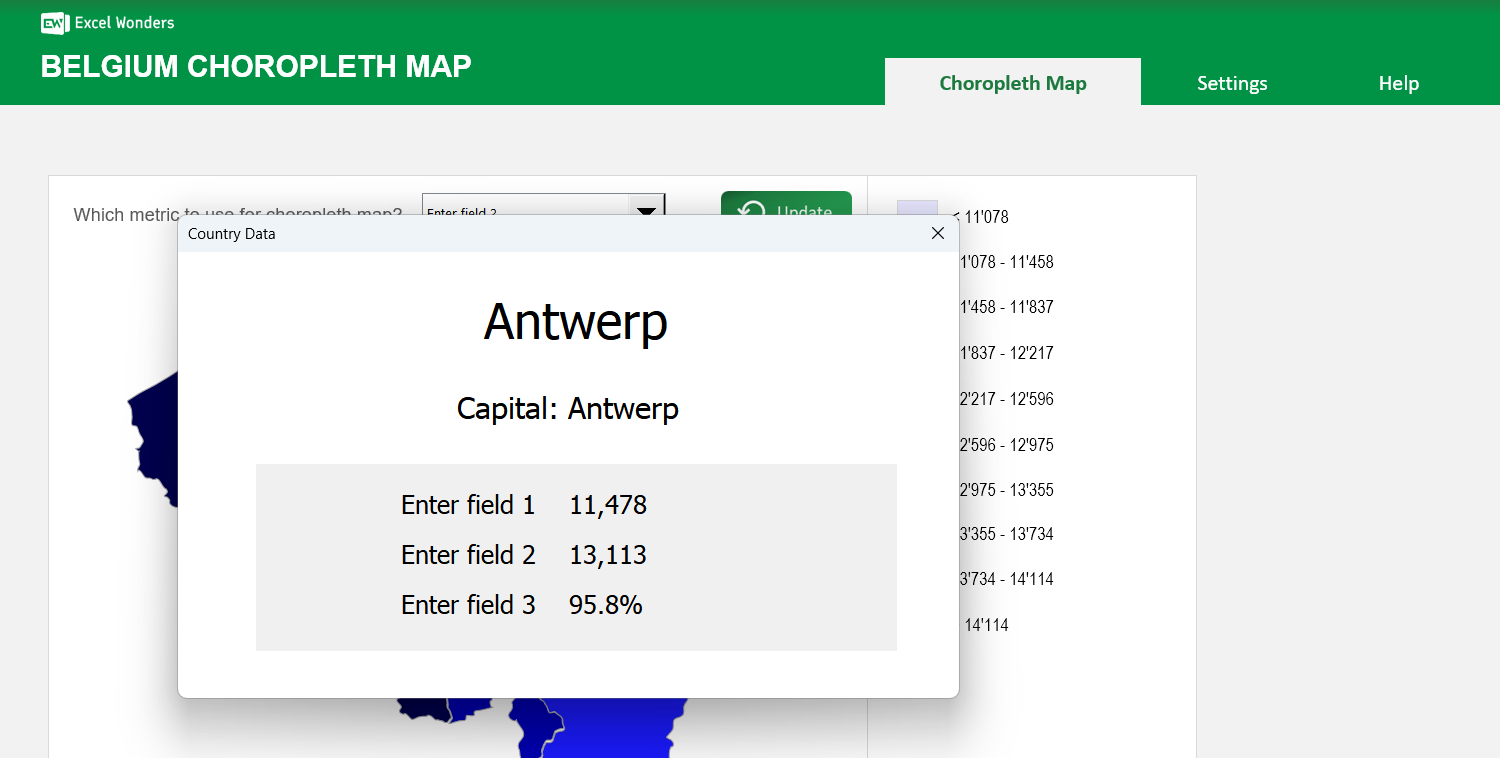Click the refresh icon inside the Update button
1500x758 pixels.
pyautogui.click(x=751, y=211)
